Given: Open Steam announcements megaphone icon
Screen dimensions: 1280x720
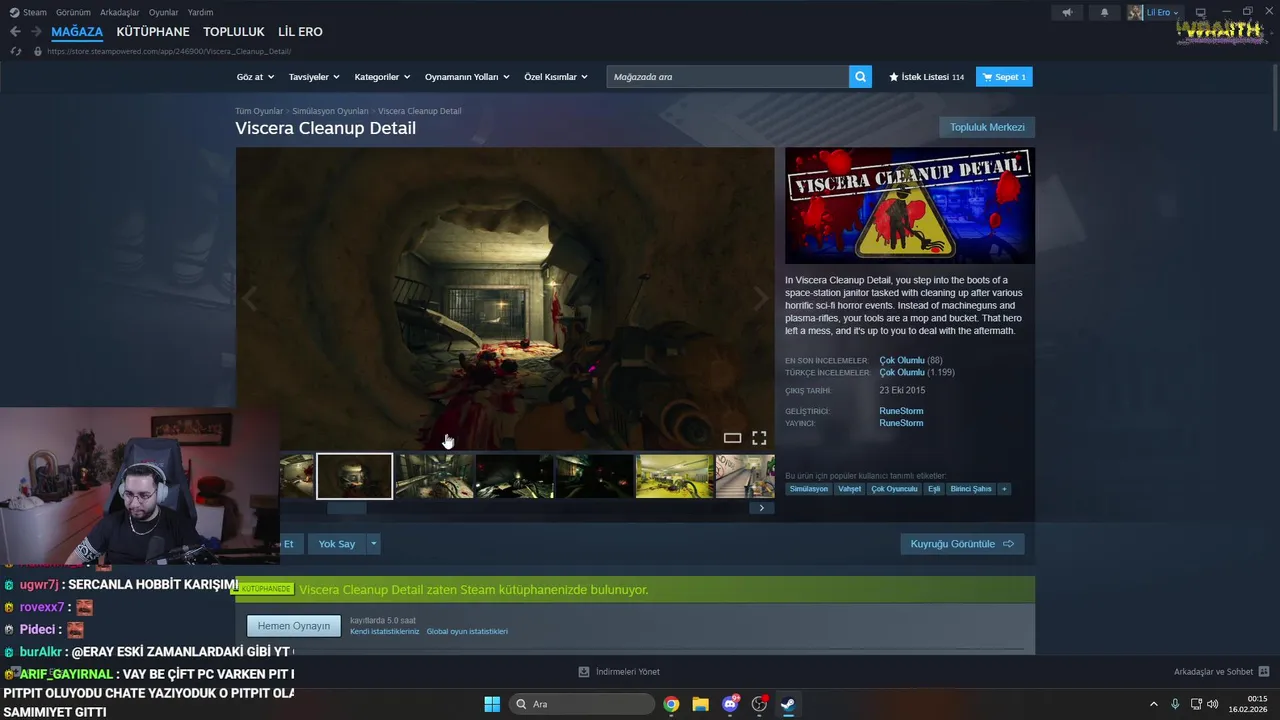Looking at the screenshot, I should coord(1068,12).
